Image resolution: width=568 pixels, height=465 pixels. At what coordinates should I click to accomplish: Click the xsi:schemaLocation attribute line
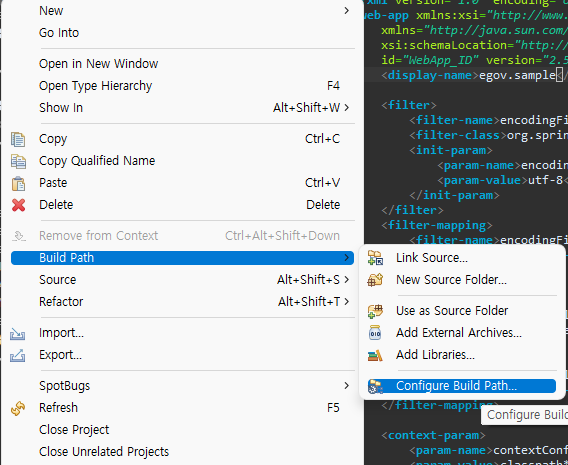475,45
